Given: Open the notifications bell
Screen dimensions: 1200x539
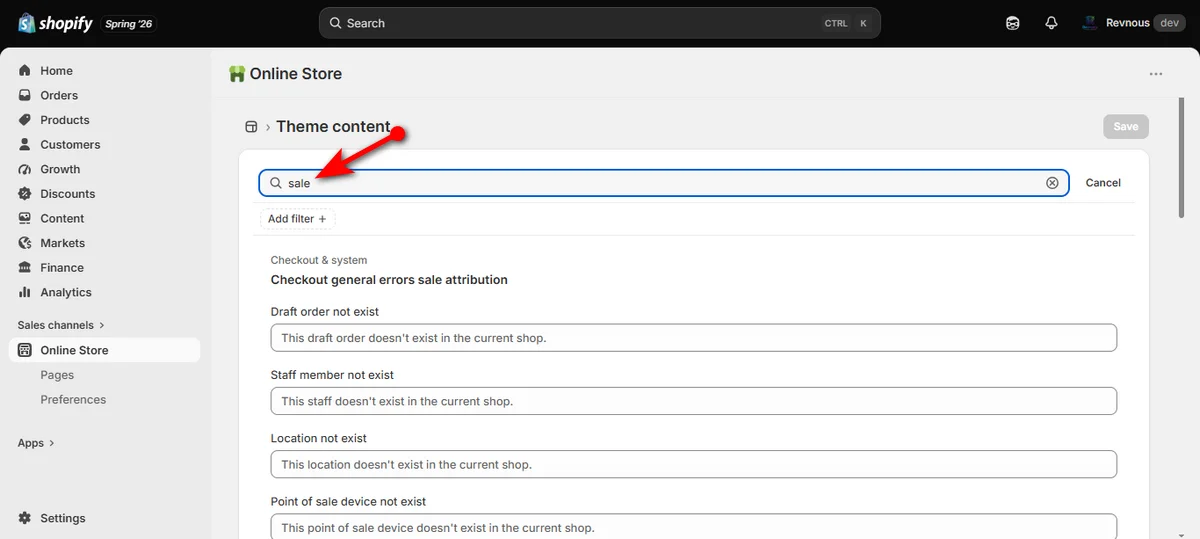Looking at the screenshot, I should pos(1051,23).
